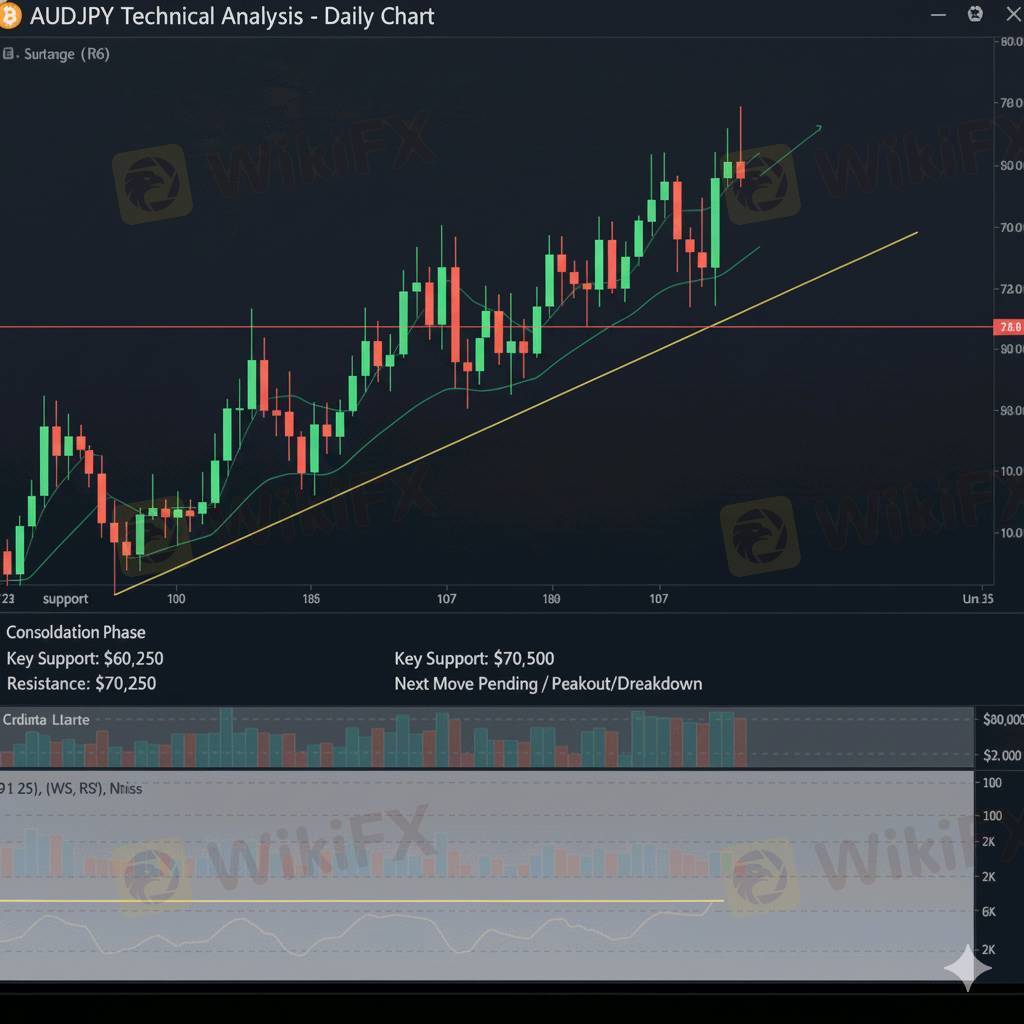The height and width of the screenshot is (1024, 1024).
Task: Click the 'Key Support: $70,500' text
Action: [x=474, y=658]
